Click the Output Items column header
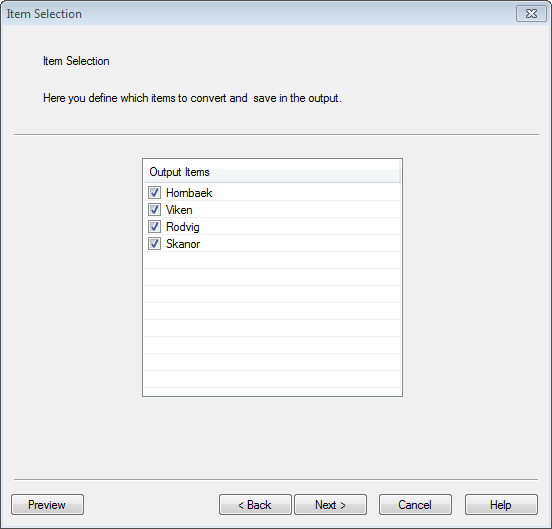 [x=272, y=172]
